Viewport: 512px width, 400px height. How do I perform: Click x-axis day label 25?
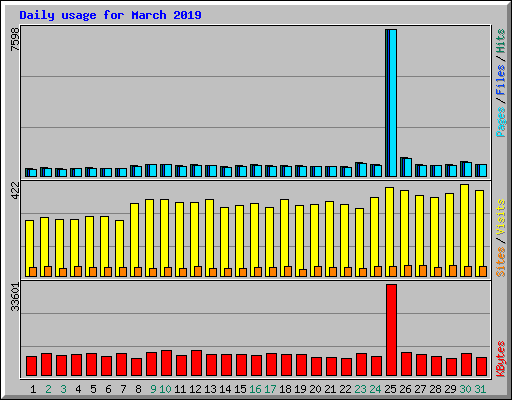coord(390,389)
